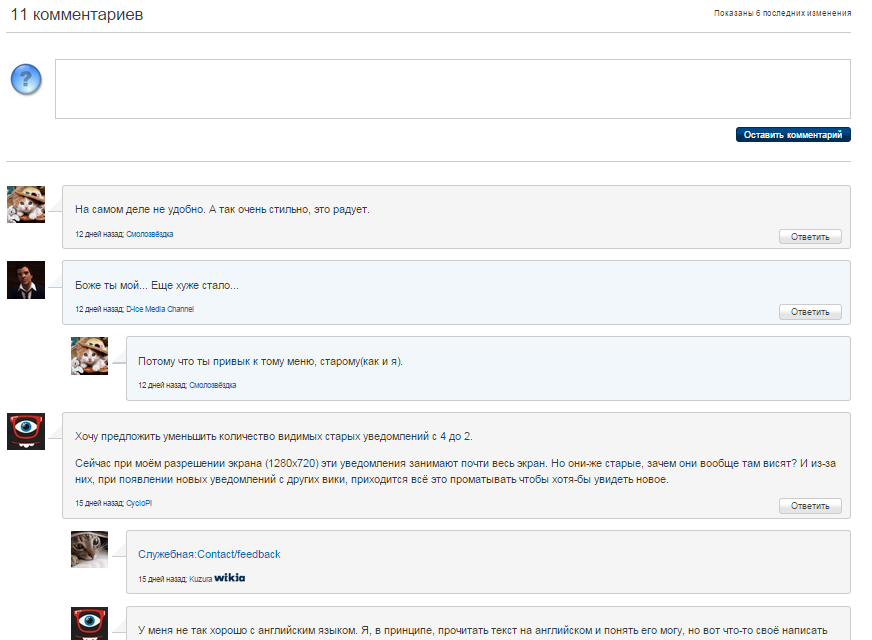Reply to the comment 'На самом деле не удобно'
This screenshot has height=640, width=872.
[810, 237]
